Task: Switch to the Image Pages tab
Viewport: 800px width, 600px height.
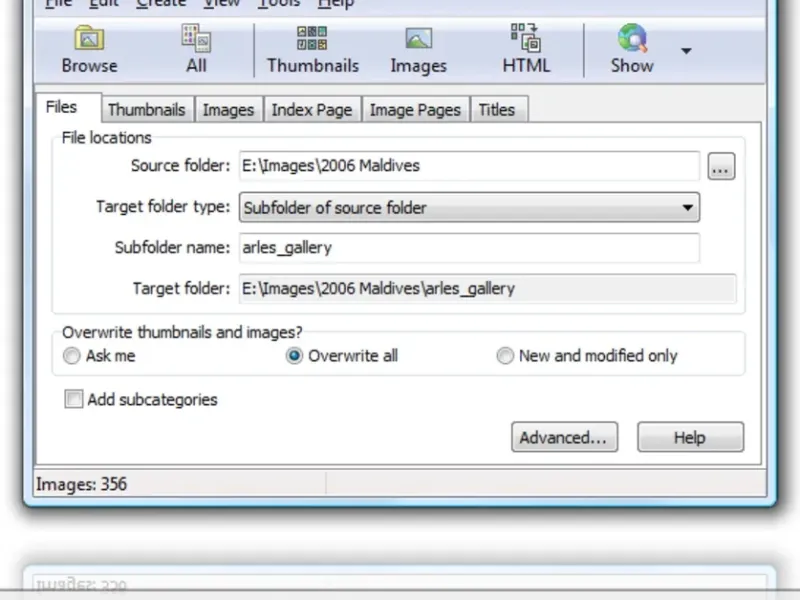Action: pyautogui.click(x=415, y=110)
